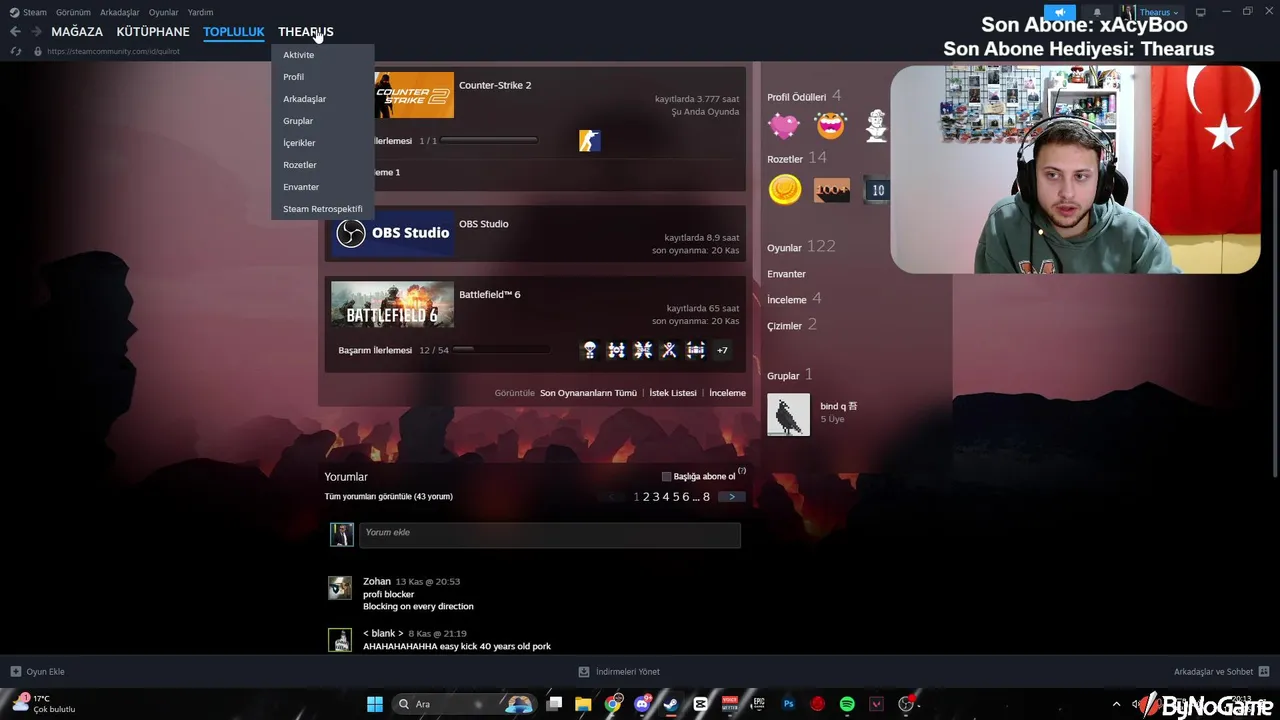The width and height of the screenshot is (1280, 720).
Task: Choose Envanter in the dropdown list
Action: pos(301,187)
